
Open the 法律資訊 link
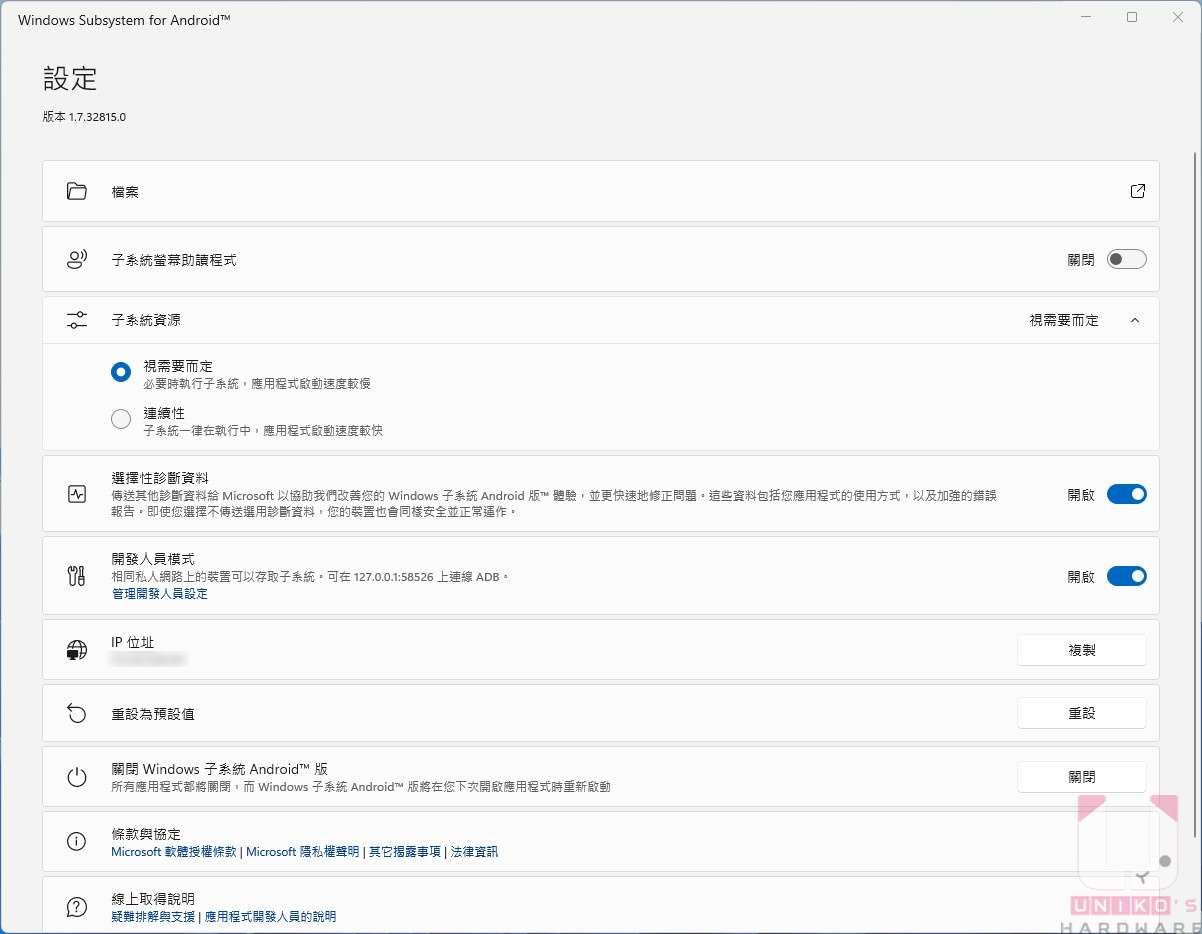coord(474,852)
